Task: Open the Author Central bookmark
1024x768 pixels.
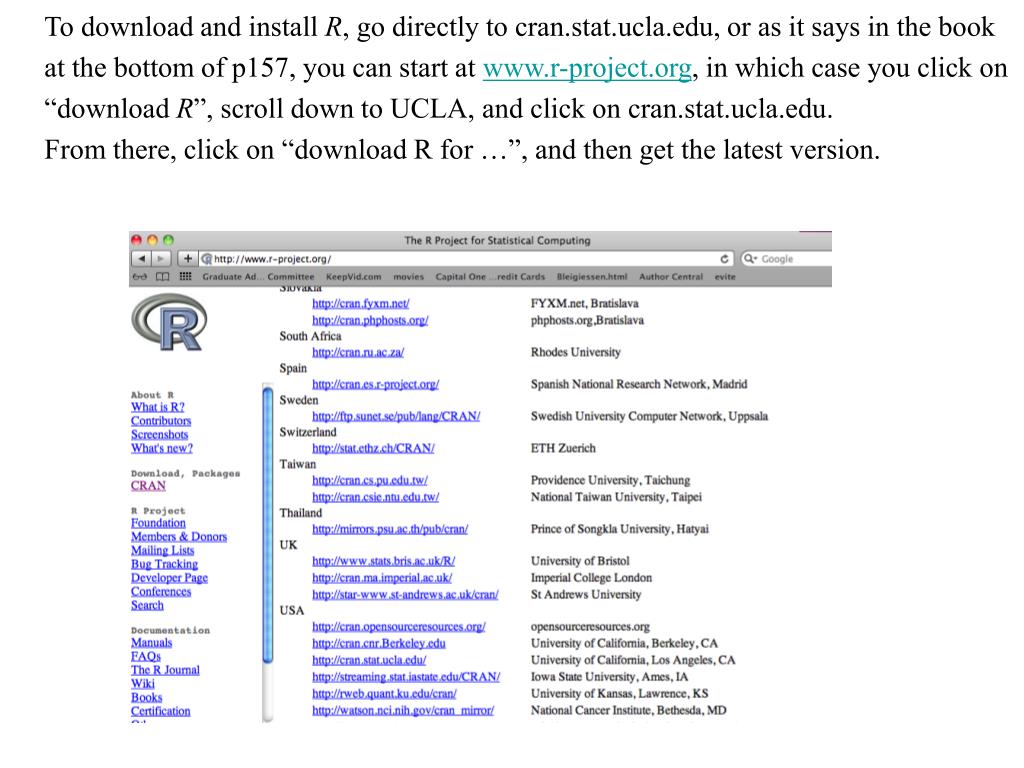Action: (x=671, y=277)
